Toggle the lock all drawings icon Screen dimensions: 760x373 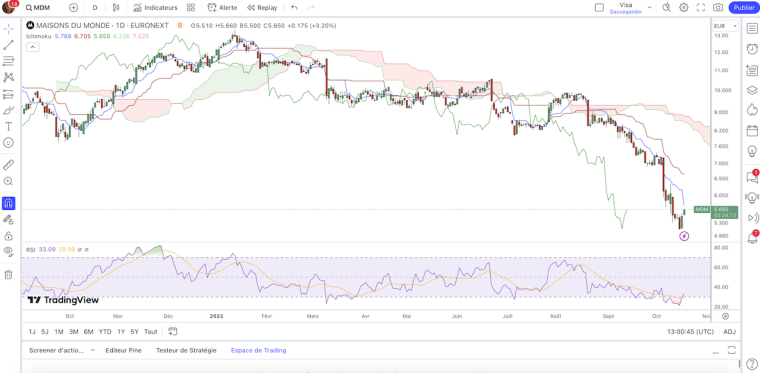pos(8,236)
